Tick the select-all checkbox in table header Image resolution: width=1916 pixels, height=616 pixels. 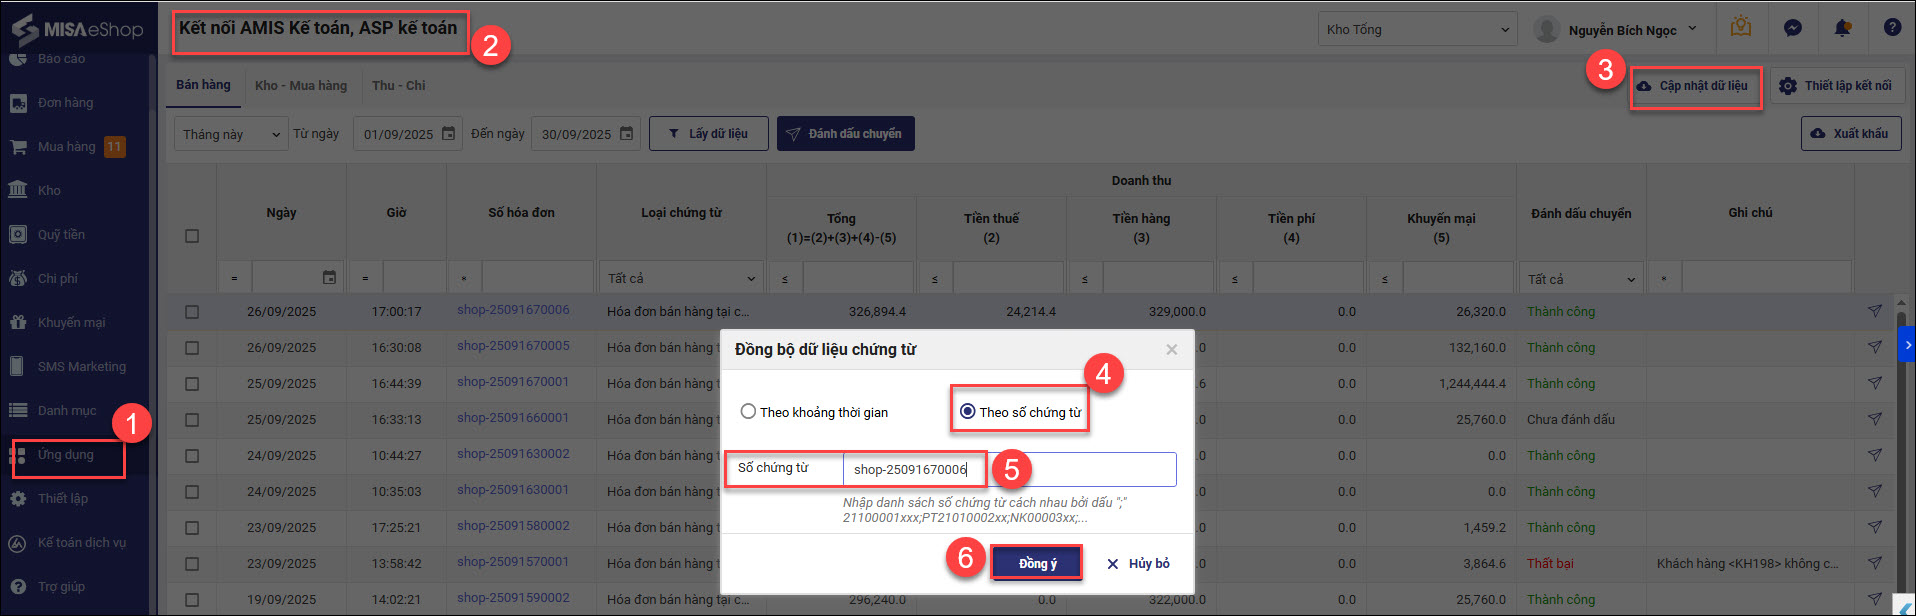pyautogui.click(x=192, y=236)
